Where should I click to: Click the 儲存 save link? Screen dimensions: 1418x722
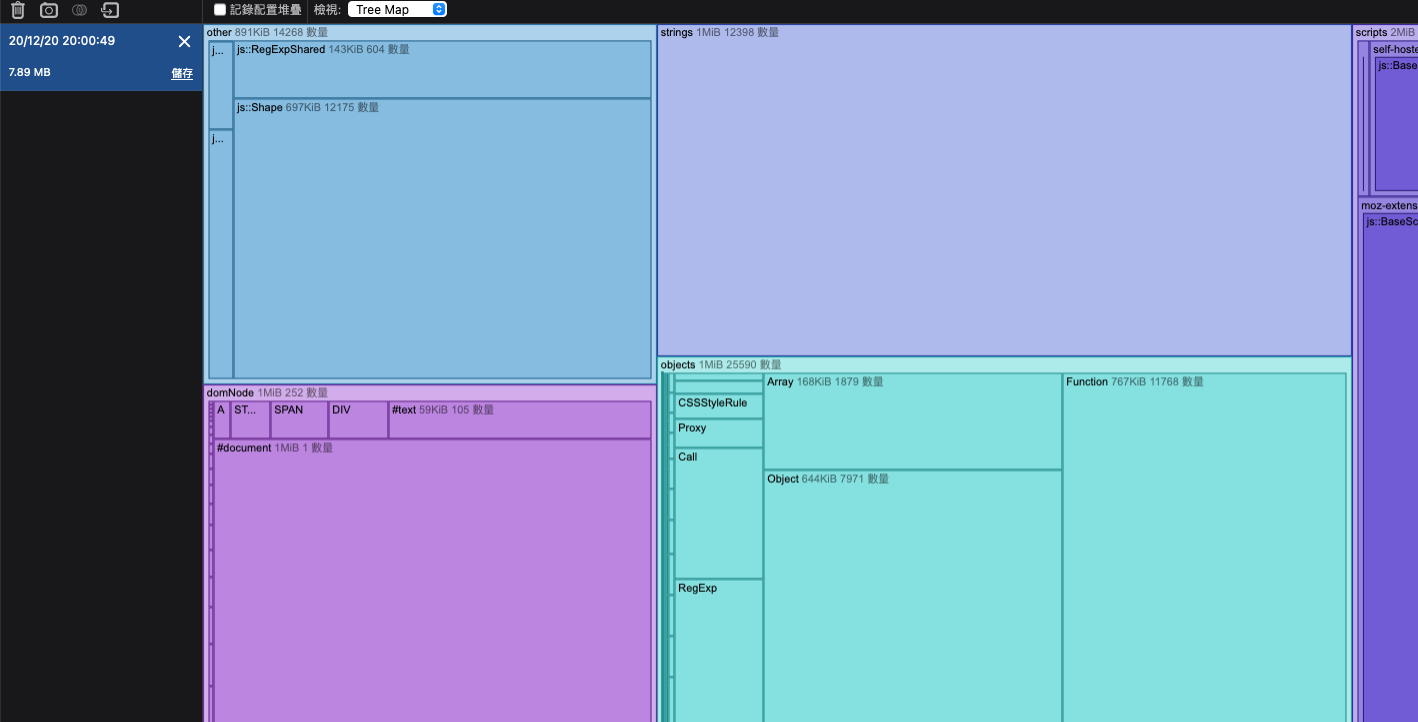(182, 73)
